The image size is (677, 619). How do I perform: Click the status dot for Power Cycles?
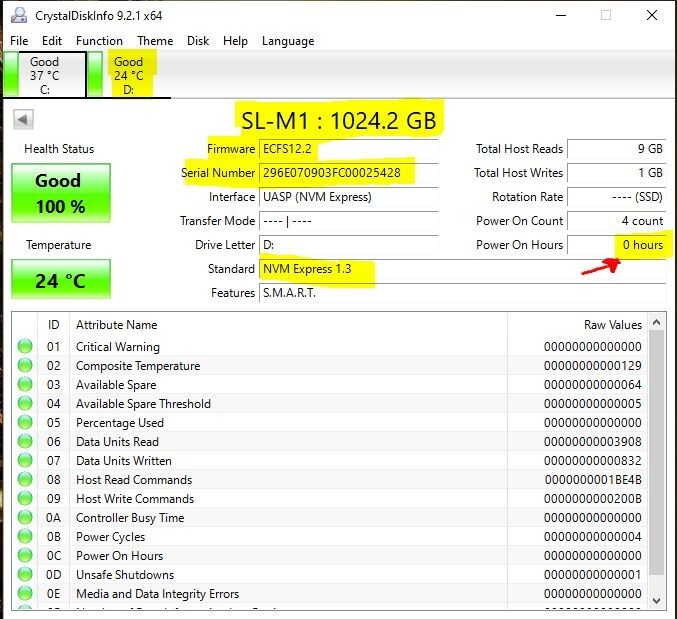click(25, 536)
